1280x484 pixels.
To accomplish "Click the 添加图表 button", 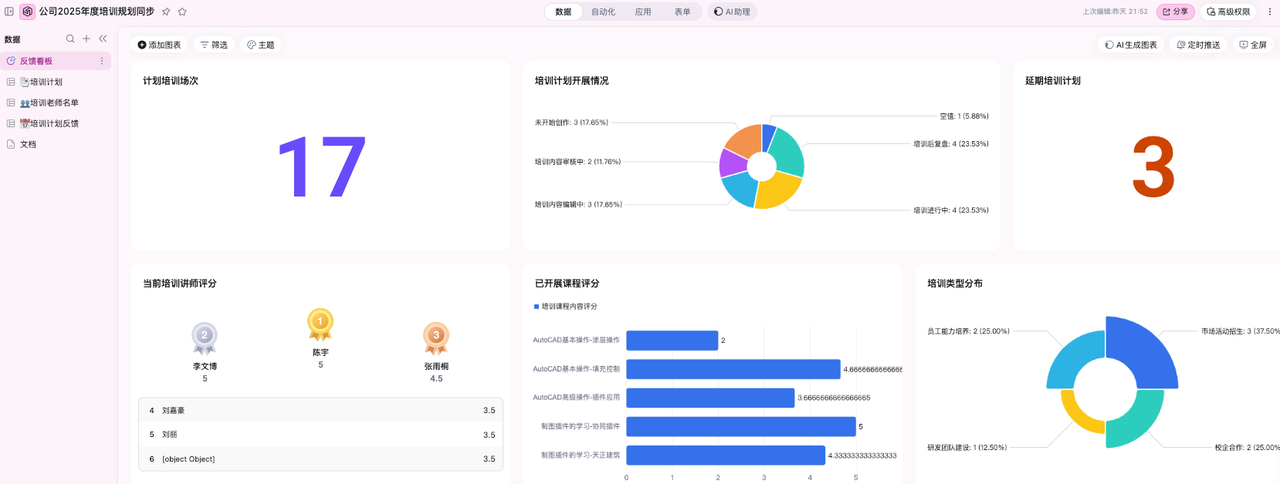I will tap(159, 45).
